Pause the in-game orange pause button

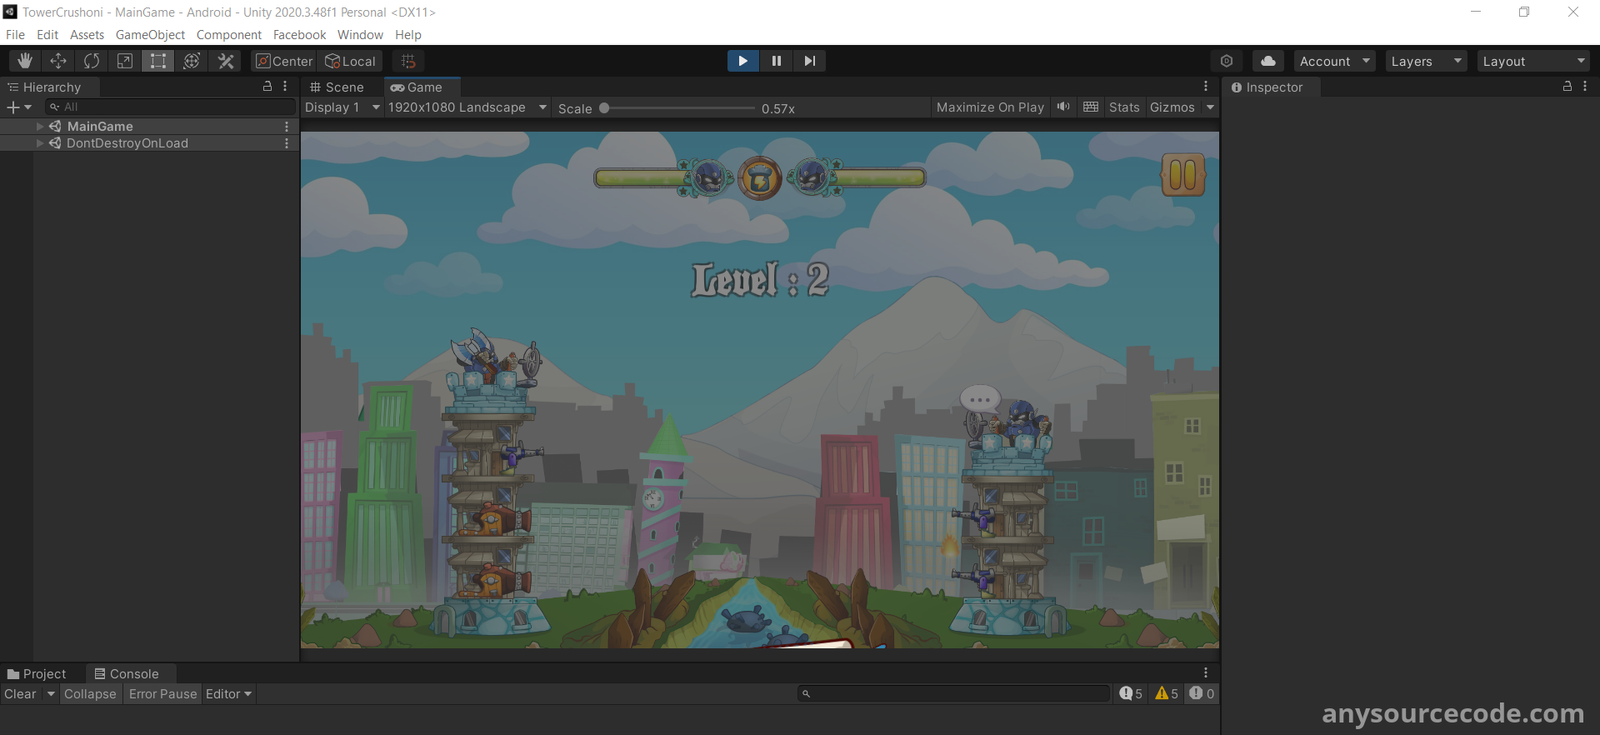(1182, 175)
